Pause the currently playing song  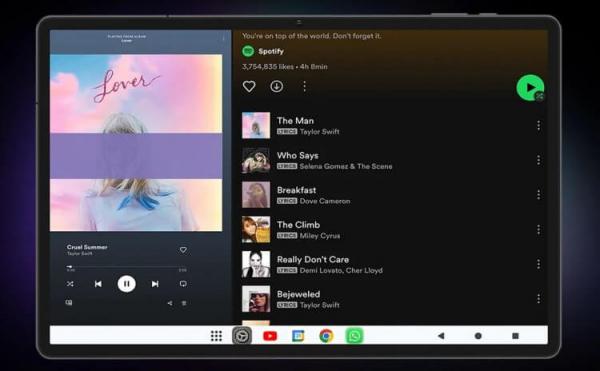tap(127, 284)
